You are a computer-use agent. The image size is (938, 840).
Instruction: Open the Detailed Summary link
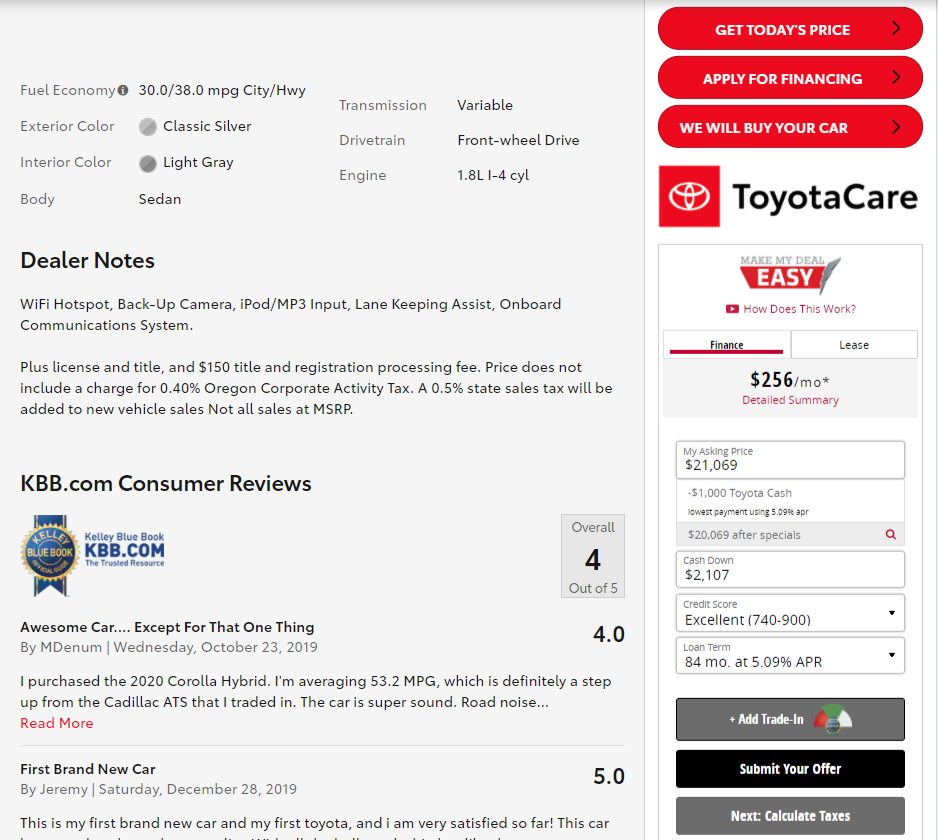coord(790,400)
